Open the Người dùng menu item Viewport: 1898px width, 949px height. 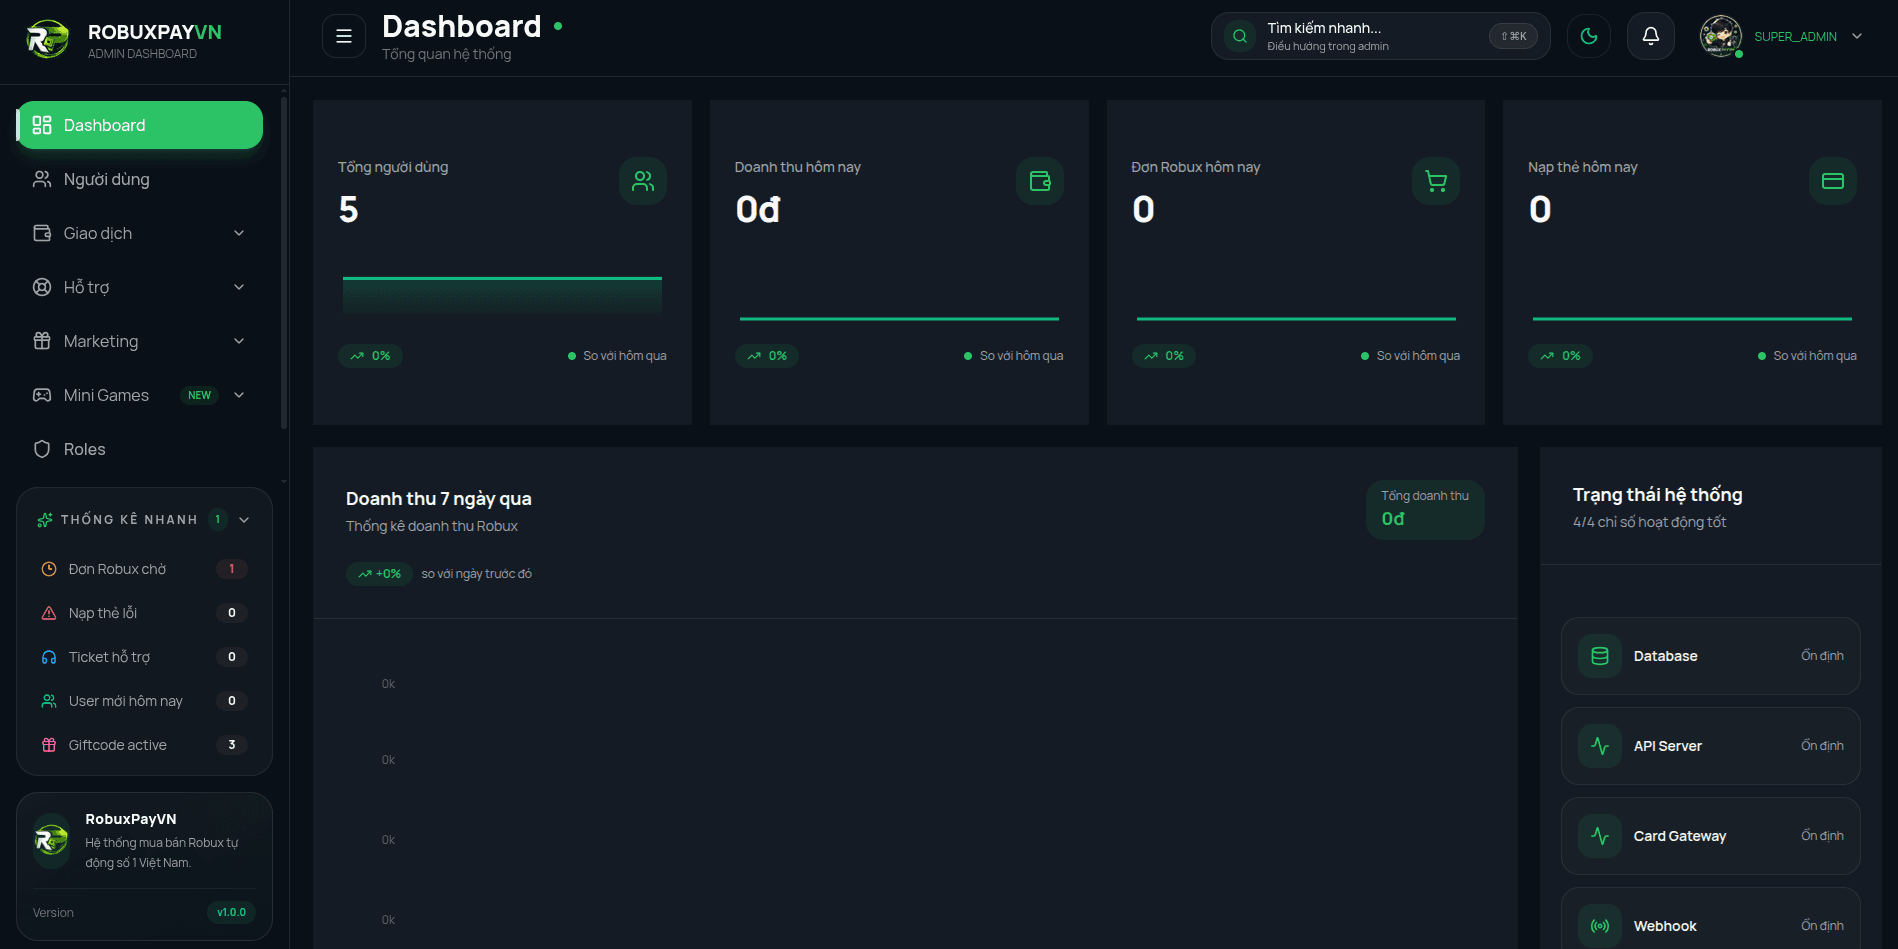click(x=141, y=179)
